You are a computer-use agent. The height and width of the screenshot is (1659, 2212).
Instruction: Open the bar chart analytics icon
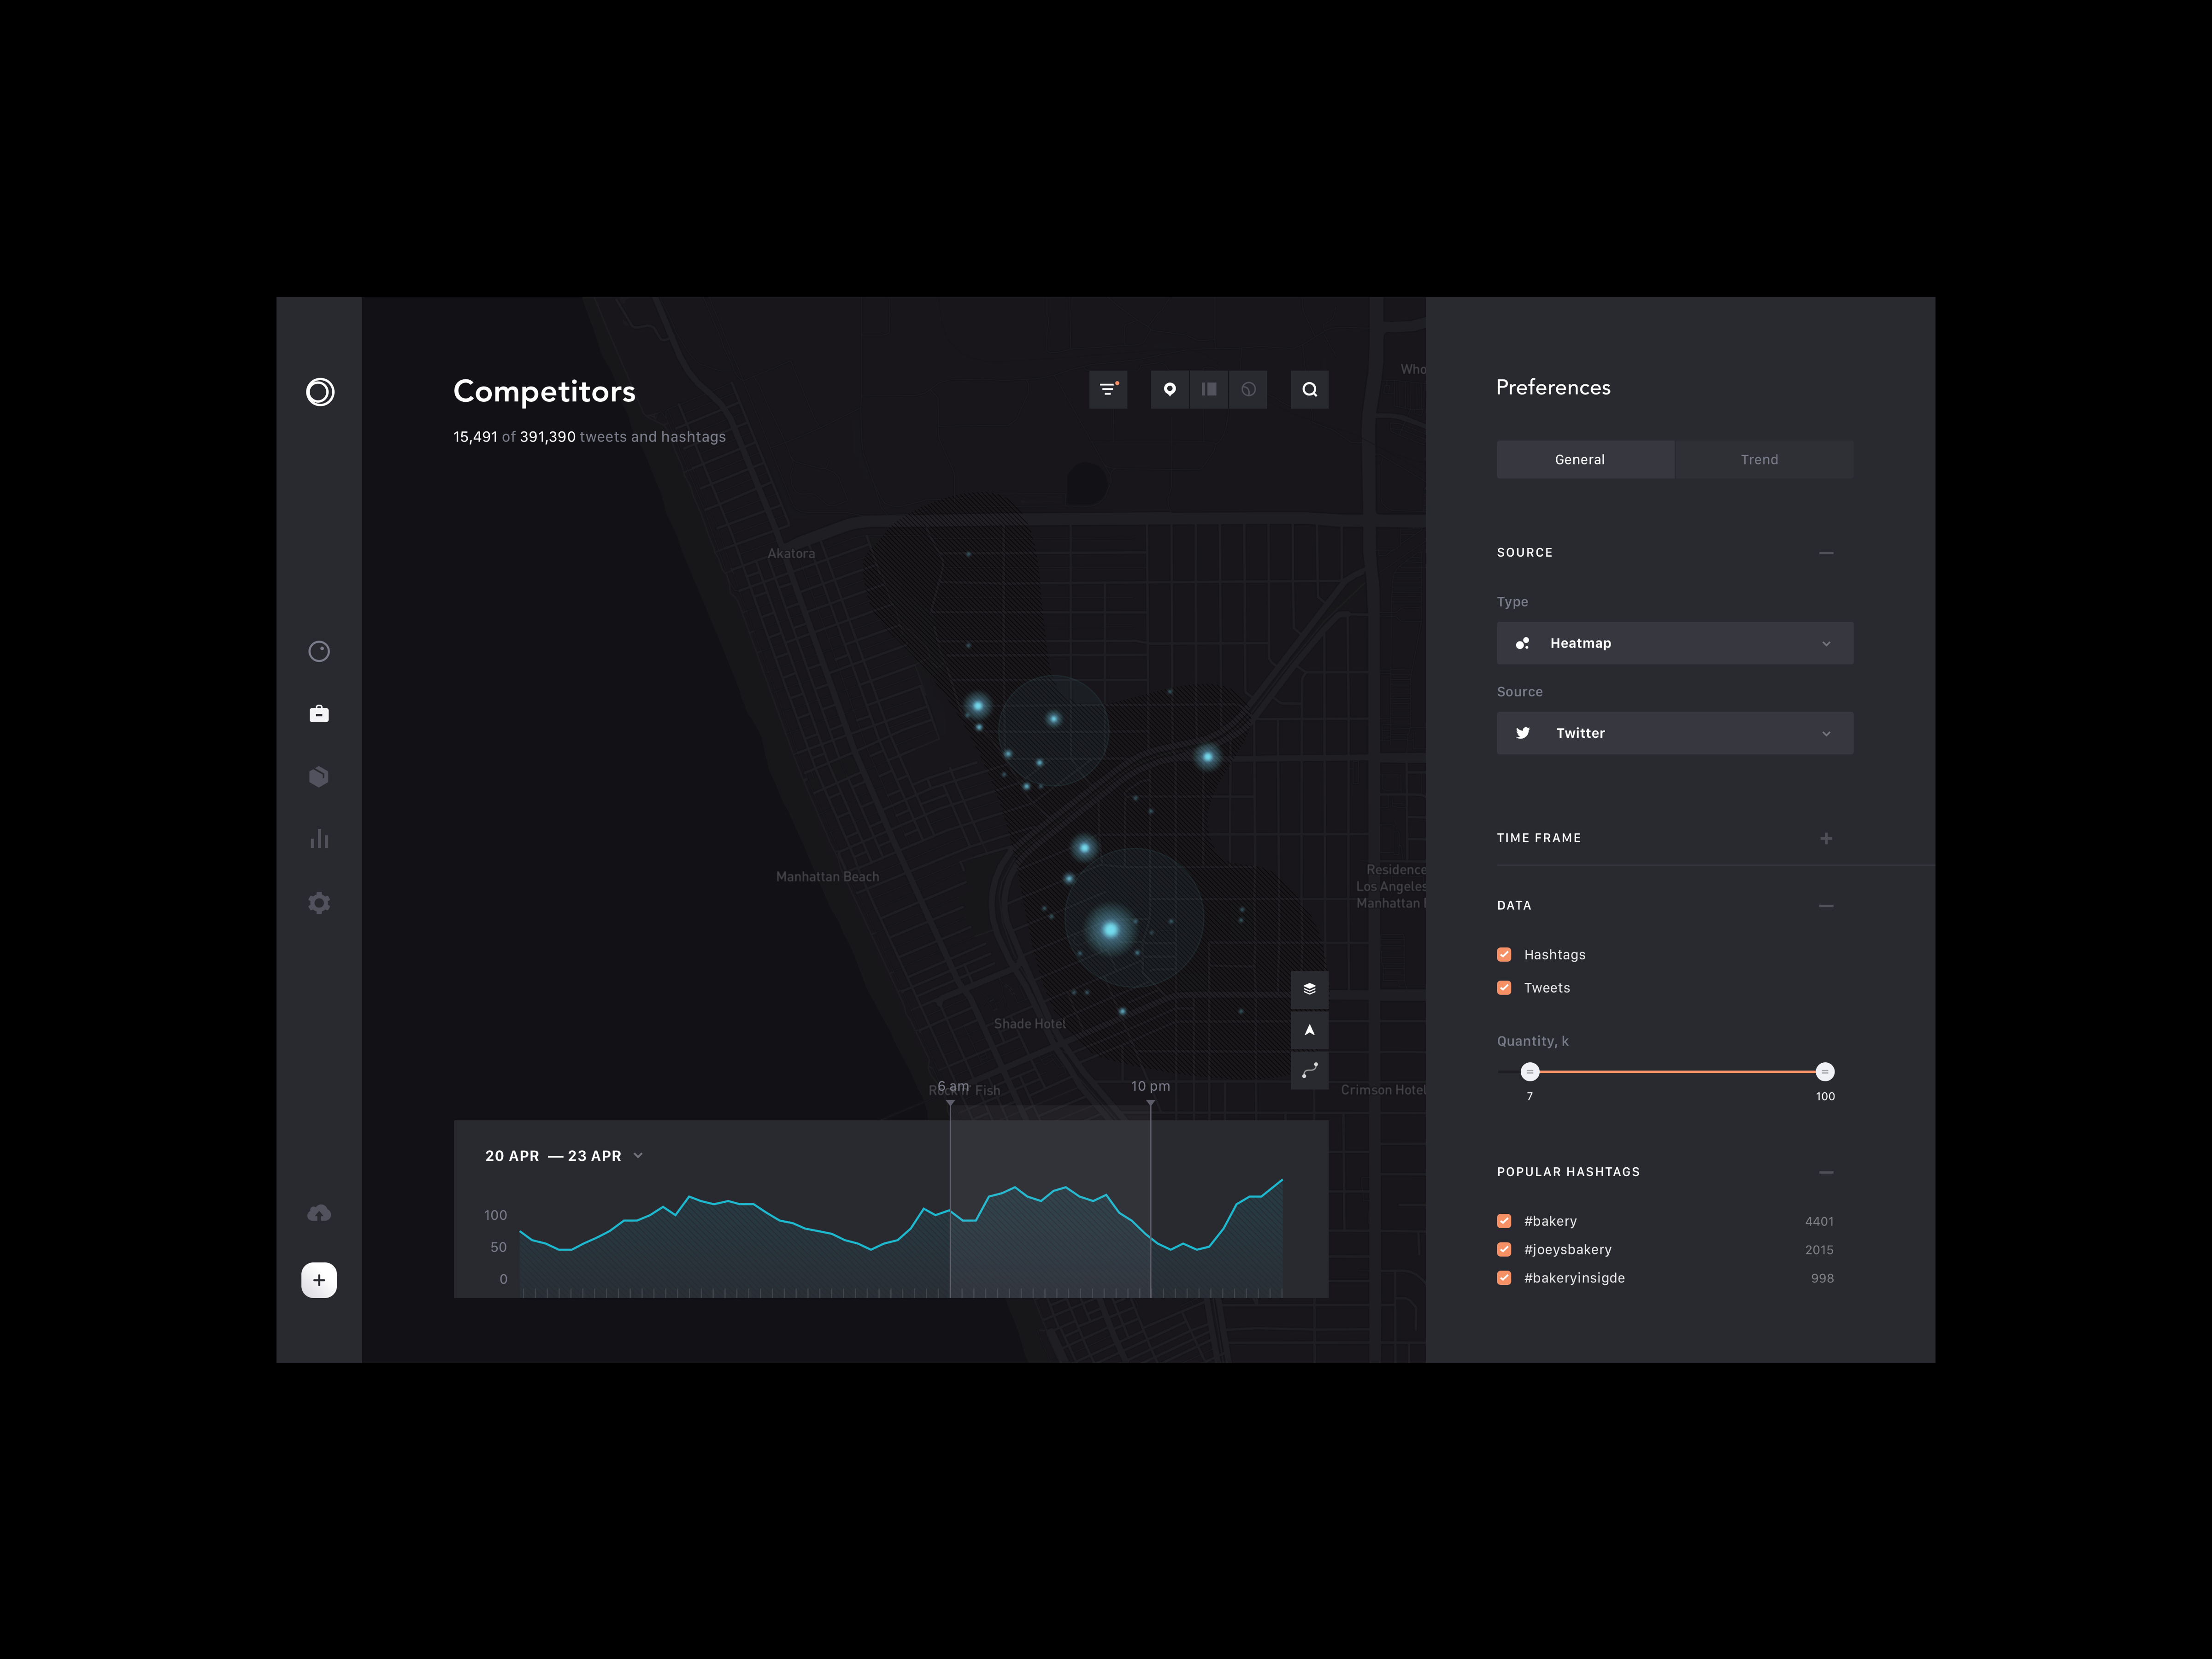319,839
